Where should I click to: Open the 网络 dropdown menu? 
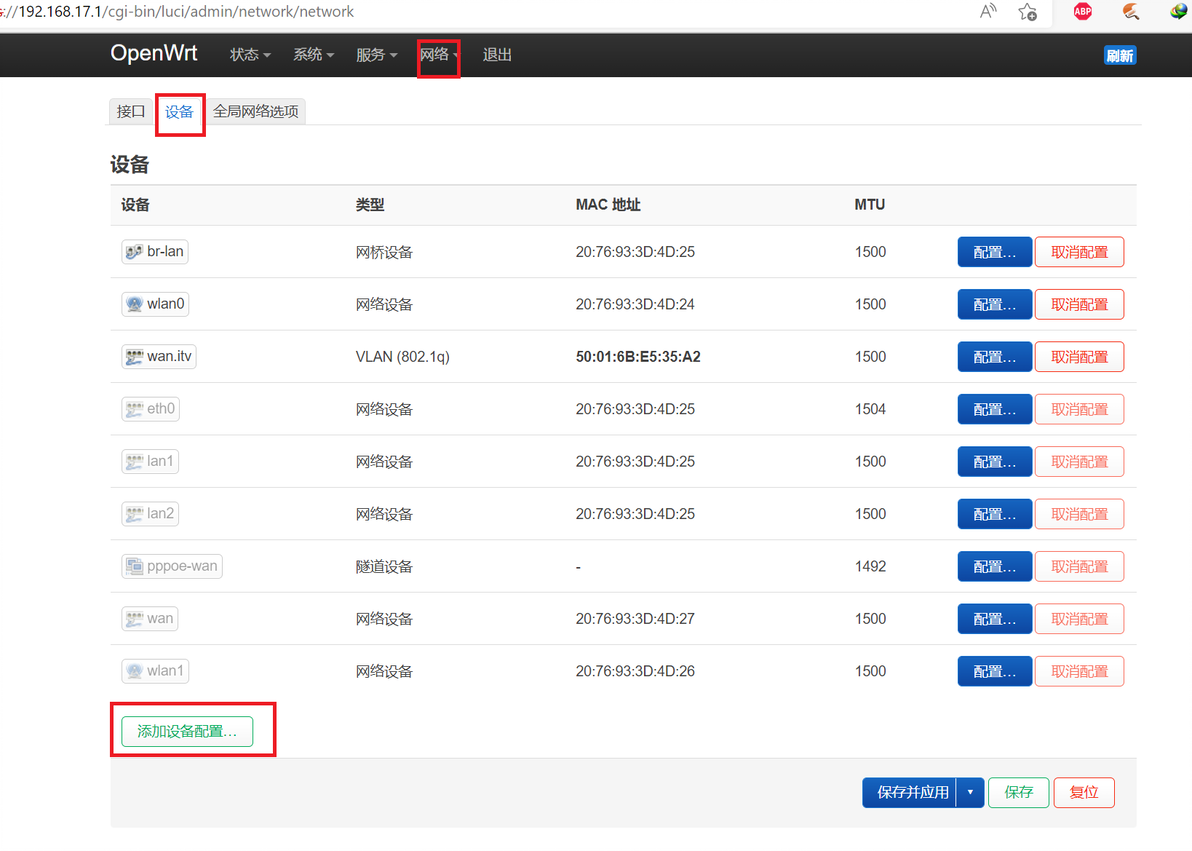point(439,55)
